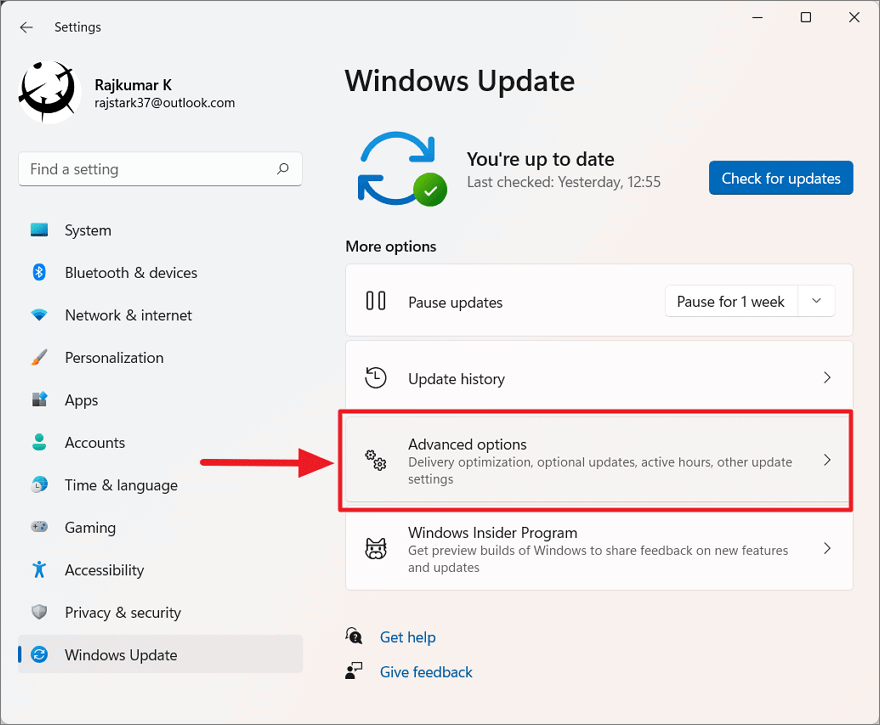The width and height of the screenshot is (880, 725).
Task: Minimize the Settings window
Action: (x=757, y=17)
